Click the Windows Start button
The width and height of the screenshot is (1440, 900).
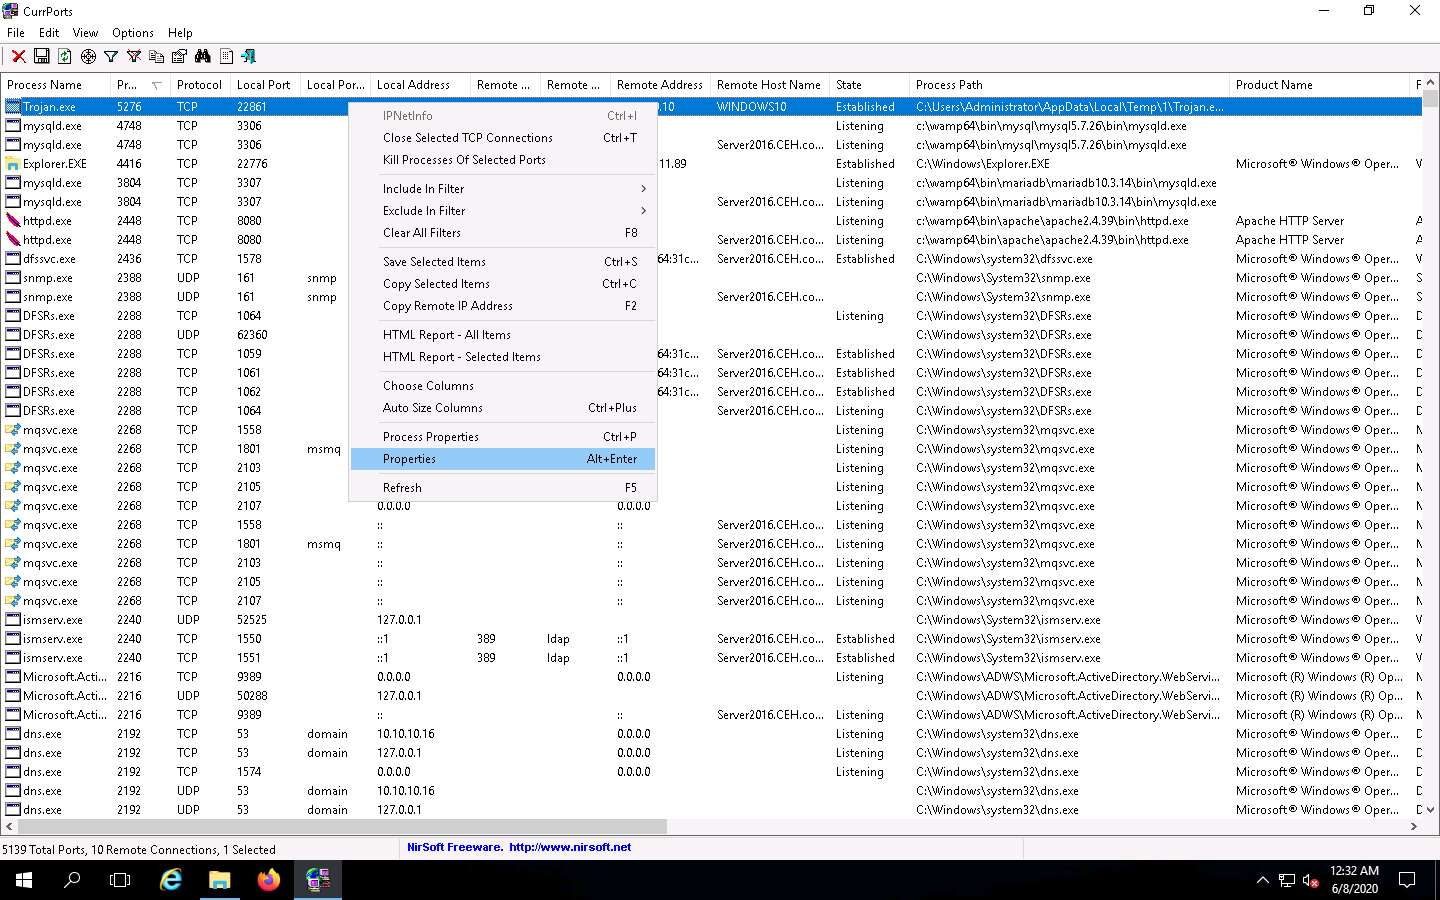(24, 880)
